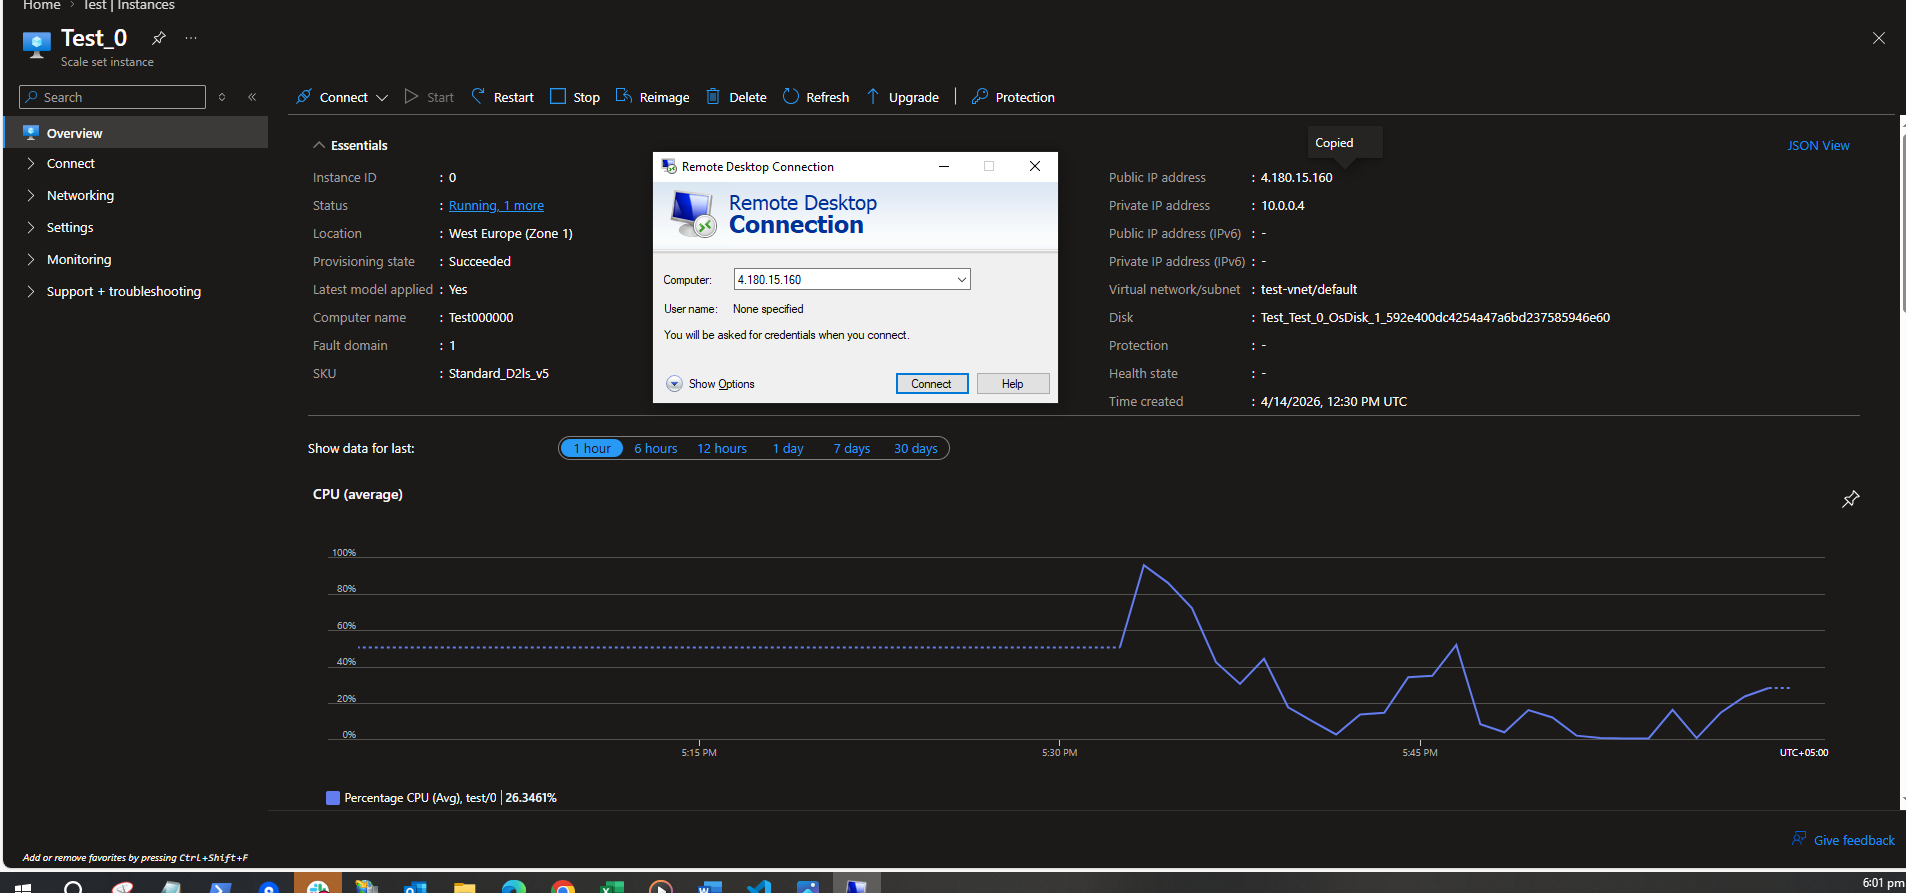Open the test-vnet/default network link
The width and height of the screenshot is (1906, 893).
tap(1309, 290)
